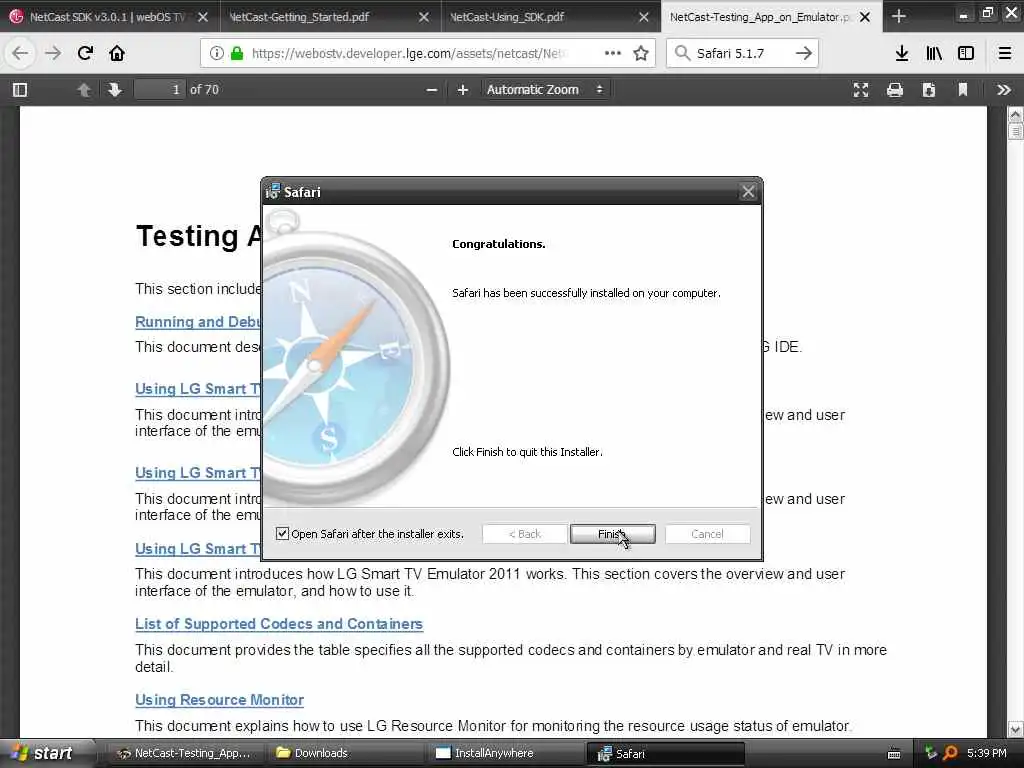The width and height of the screenshot is (1024, 768).
Task: Click the address bar URL
Action: point(409,53)
